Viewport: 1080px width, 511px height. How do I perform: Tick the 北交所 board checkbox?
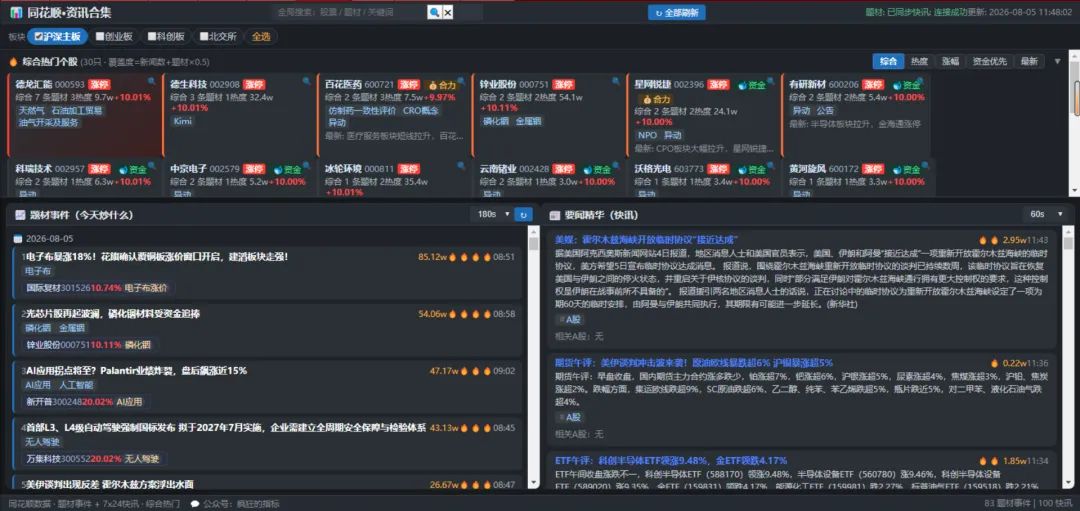(204, 36)
